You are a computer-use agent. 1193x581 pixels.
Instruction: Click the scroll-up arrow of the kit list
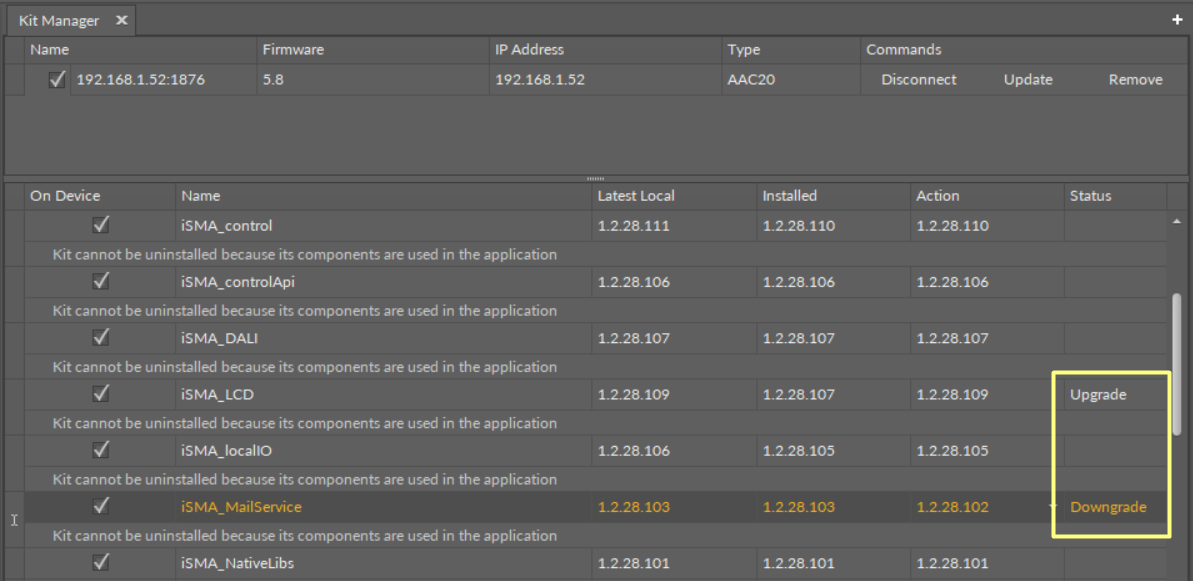pyautogui.click(x=1176, y=221)
